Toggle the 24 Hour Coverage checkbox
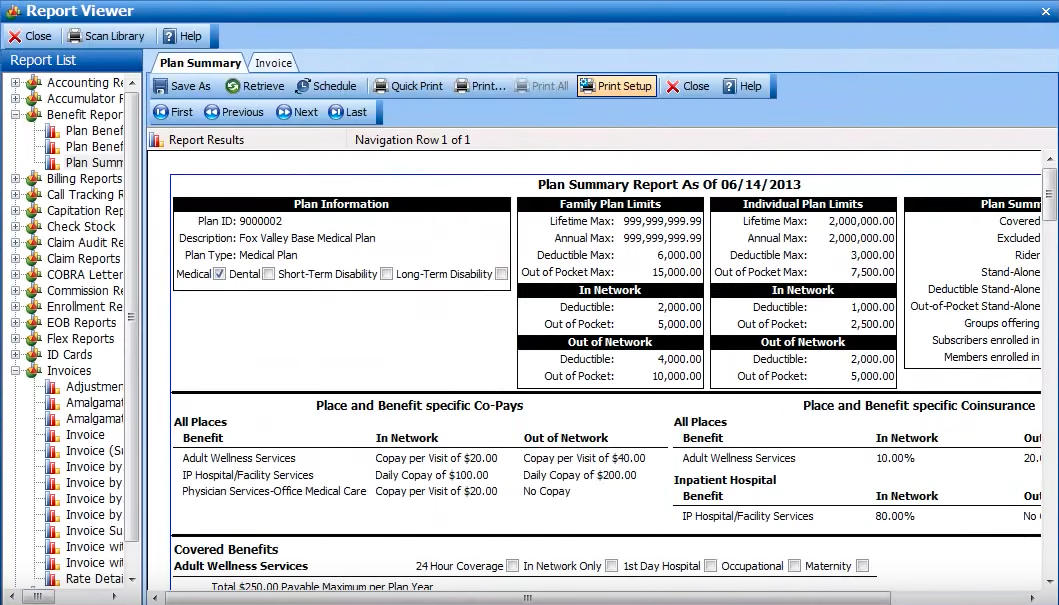The height and width of the screenshot is (605, 1059). point(513,566)
